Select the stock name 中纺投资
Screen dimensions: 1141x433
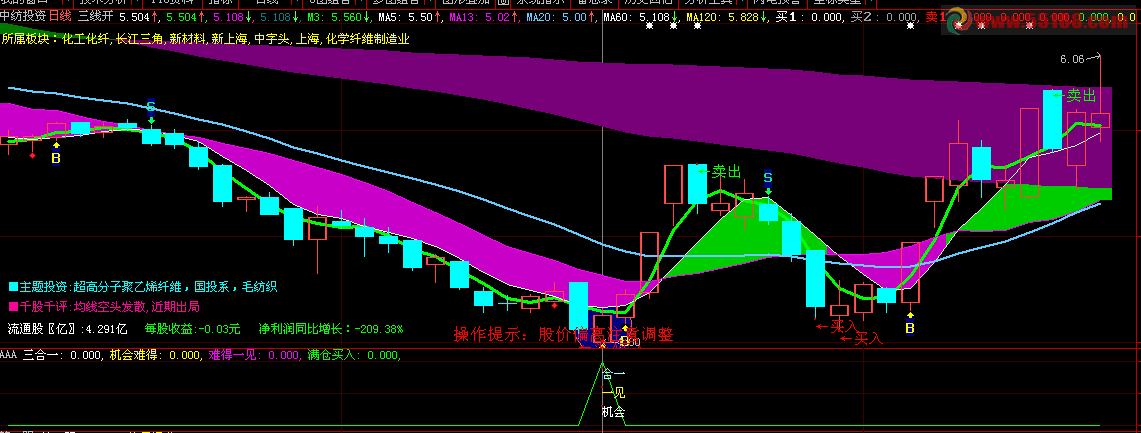tap(23, 16)
